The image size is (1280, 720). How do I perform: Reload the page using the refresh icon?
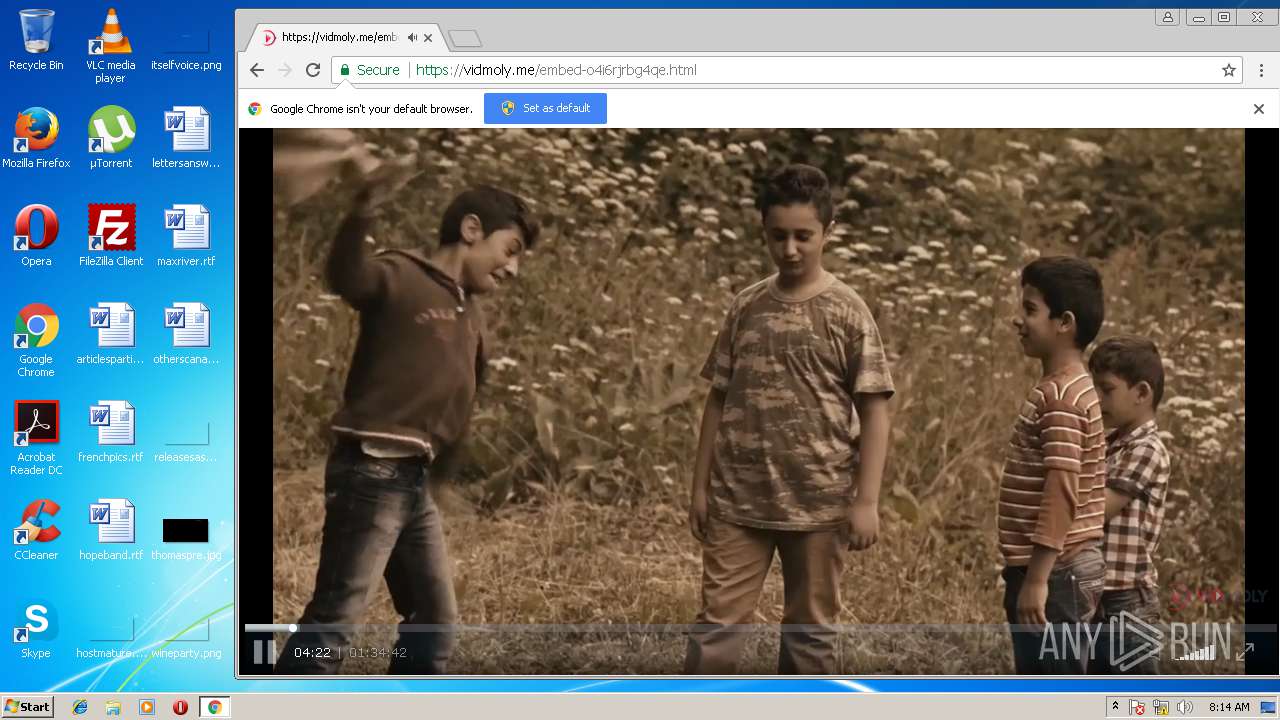(x=313, y=70)
